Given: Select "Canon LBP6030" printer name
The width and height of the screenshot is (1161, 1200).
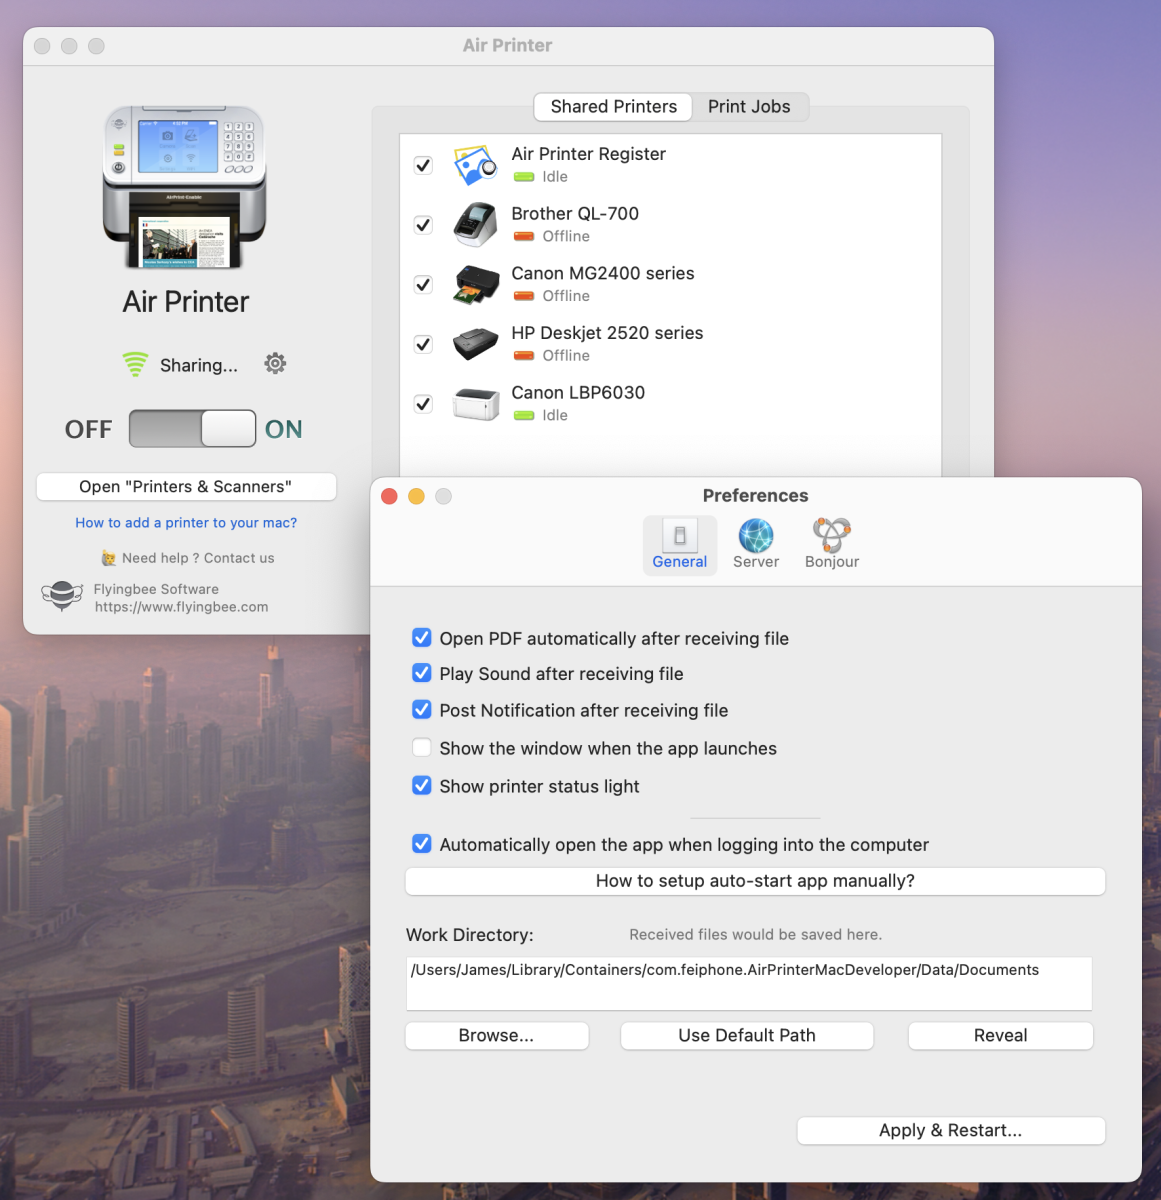Looking at the screenshot, I should coord(578,393).
